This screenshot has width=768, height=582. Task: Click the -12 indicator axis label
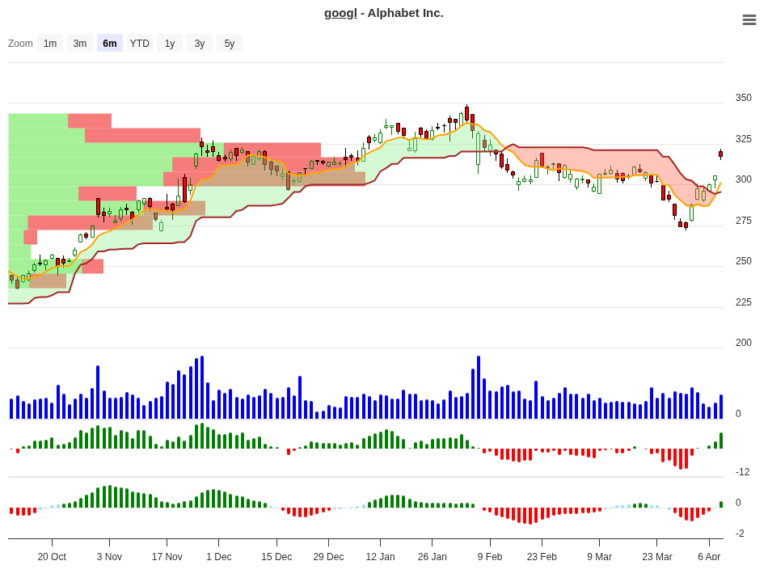coord(743,472)
